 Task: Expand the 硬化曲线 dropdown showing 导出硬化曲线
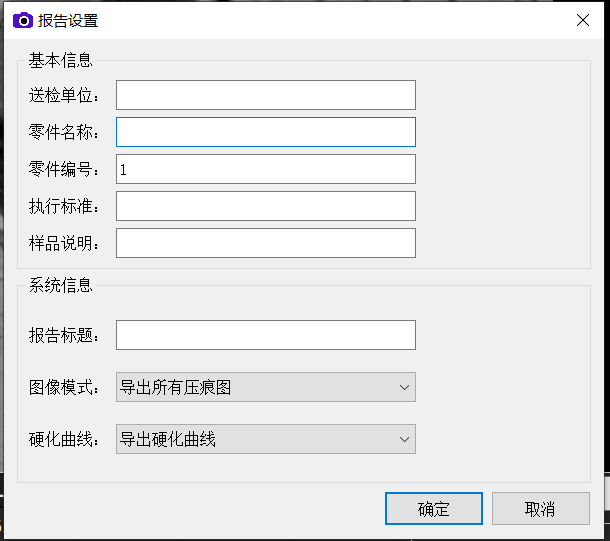pos(265,439)
